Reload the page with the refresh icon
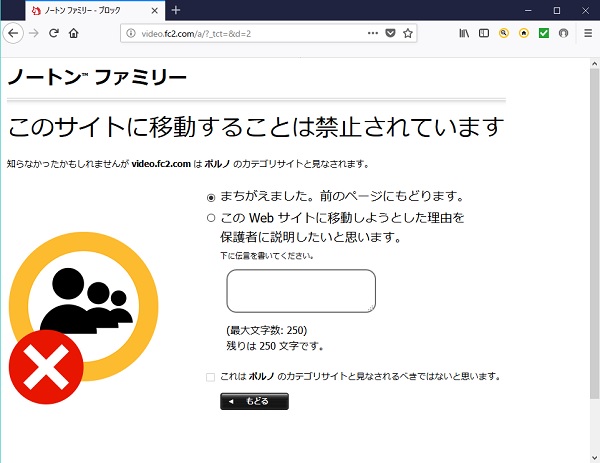600x463 pixels. (54, 33)
